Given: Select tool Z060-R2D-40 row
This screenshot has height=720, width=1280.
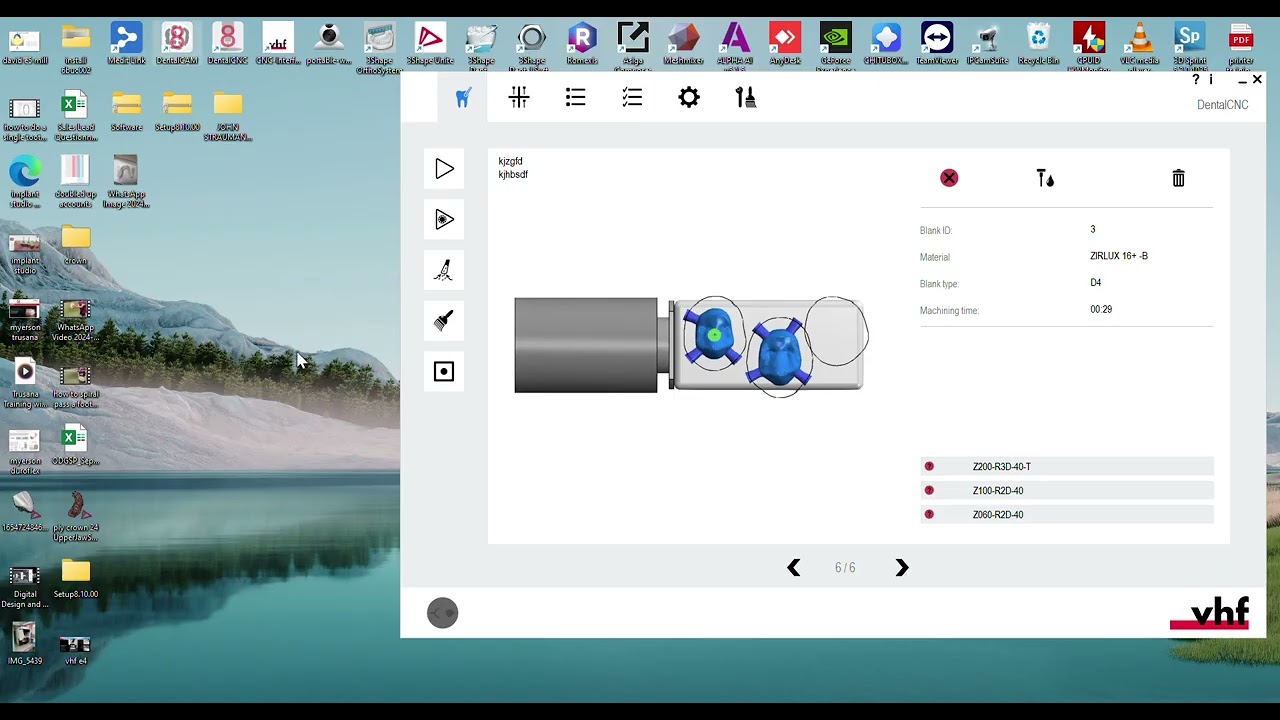Looking at the screenshot, I should click(1067, 515).
